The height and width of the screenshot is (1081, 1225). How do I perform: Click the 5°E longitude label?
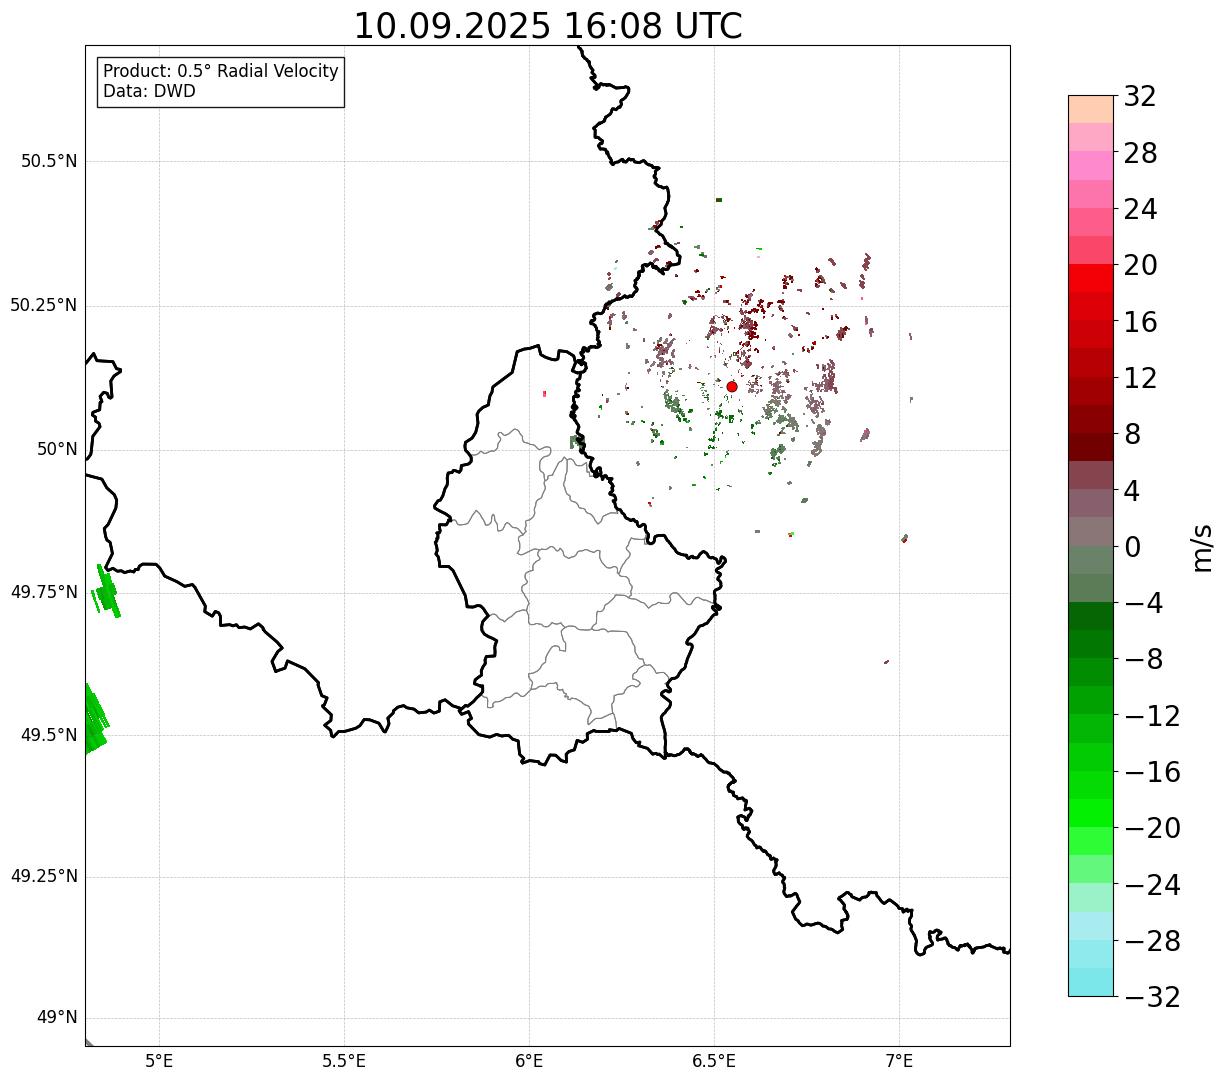coord(160,1061)
